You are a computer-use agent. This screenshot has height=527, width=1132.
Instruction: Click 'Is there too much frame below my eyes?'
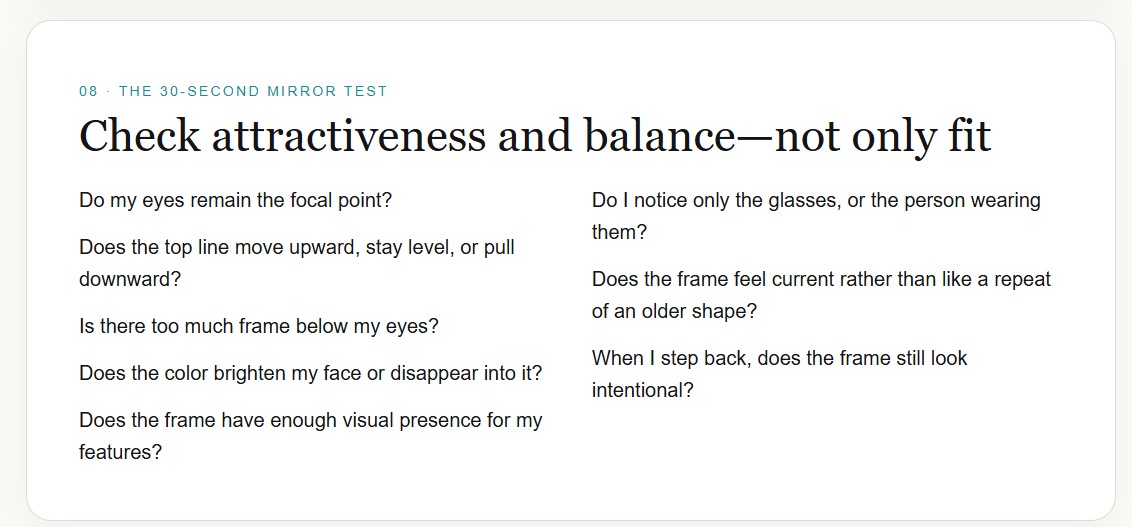(259, 326)
